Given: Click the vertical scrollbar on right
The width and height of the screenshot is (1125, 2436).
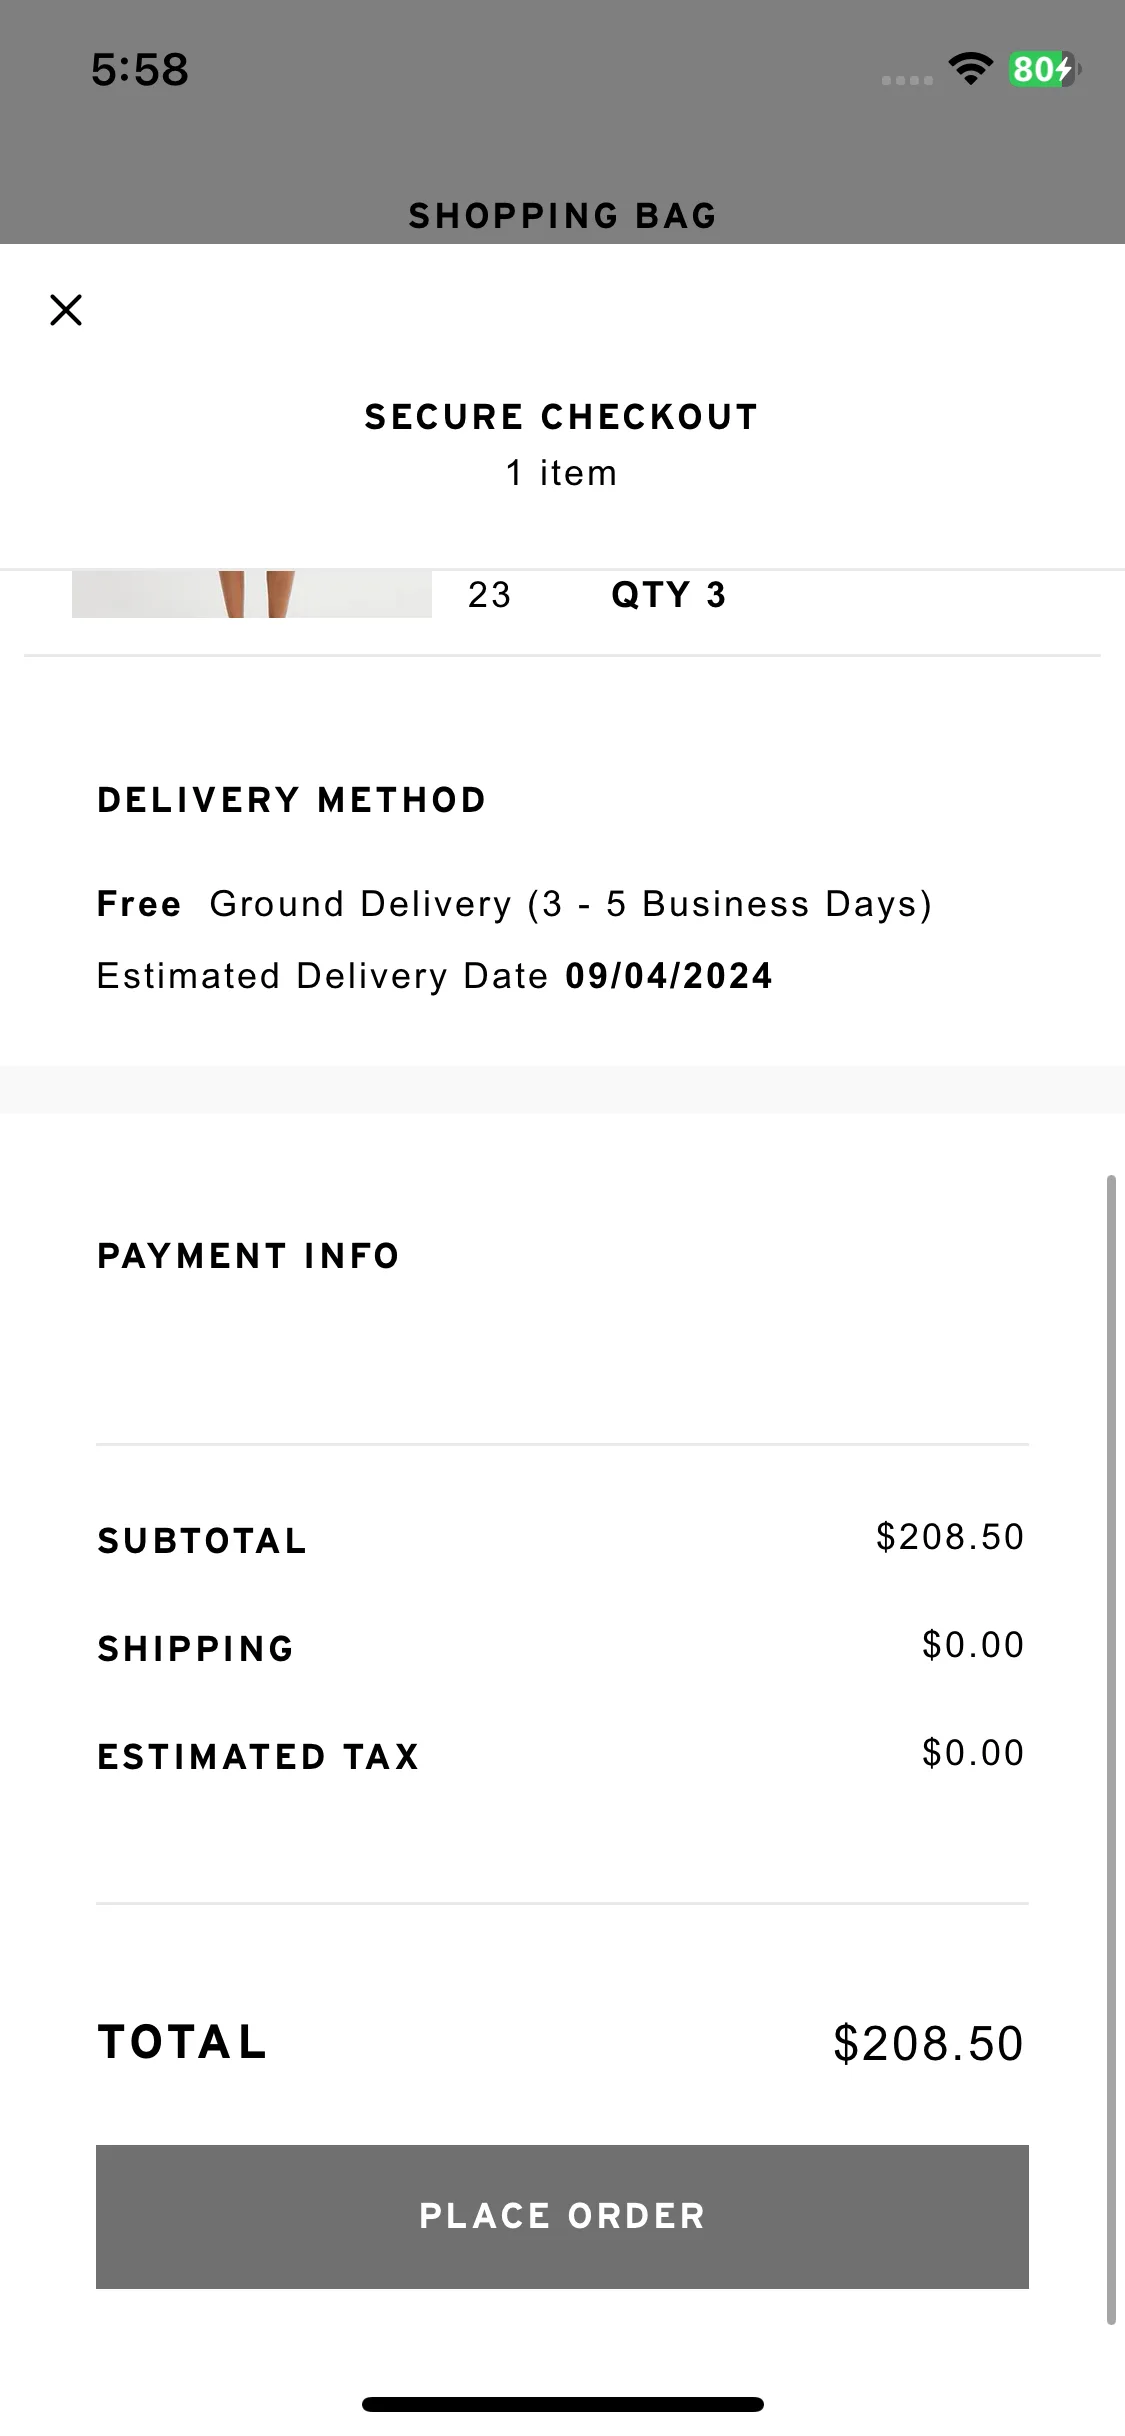Looking at the screenshot, I should (x=1111, y=1750).
